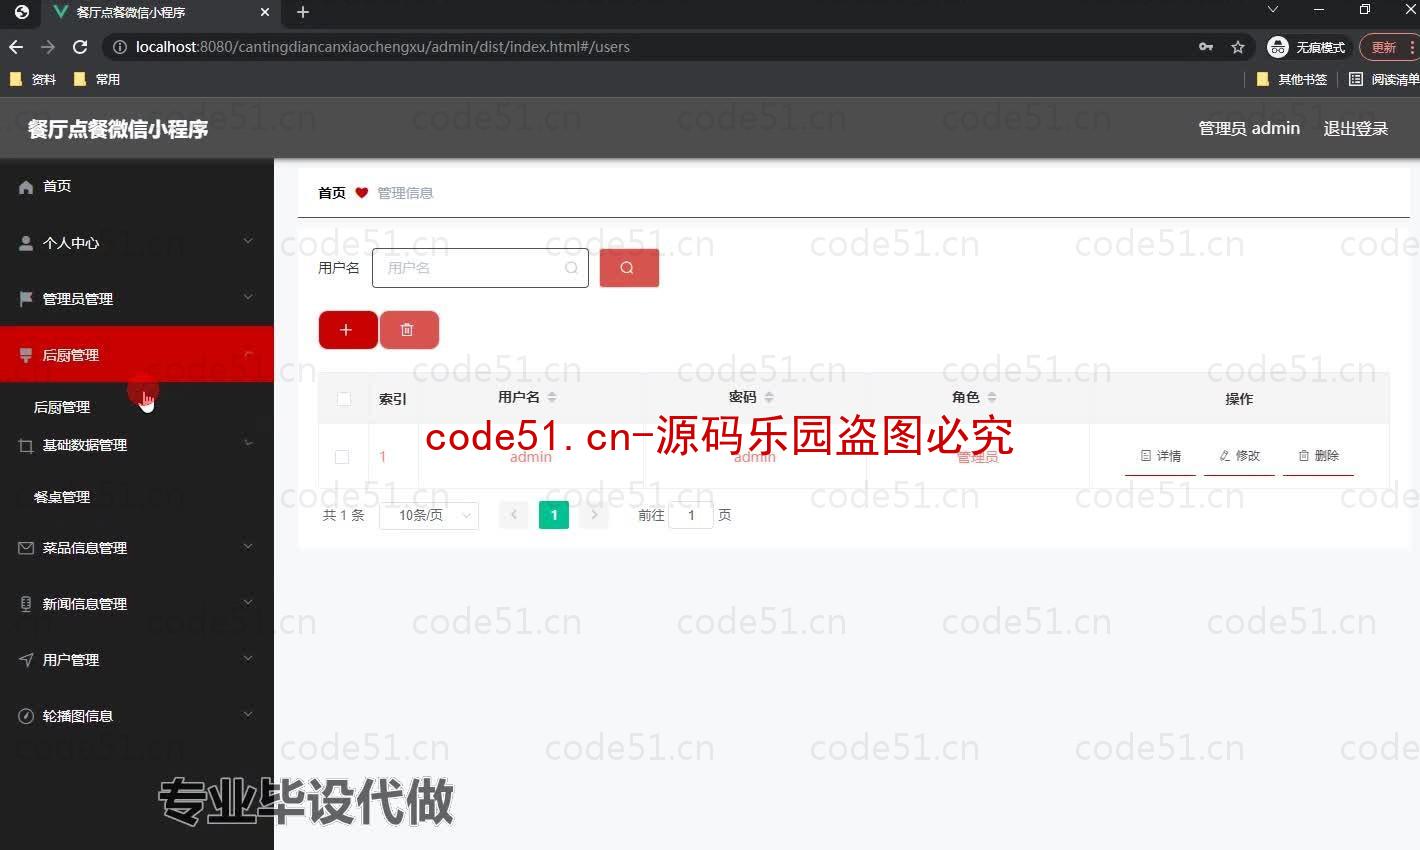The width and height of the screenshot is (1420, 850).
Task: Click the site info icon before URL
Action: pyautogui.click(x=119, y=47)
